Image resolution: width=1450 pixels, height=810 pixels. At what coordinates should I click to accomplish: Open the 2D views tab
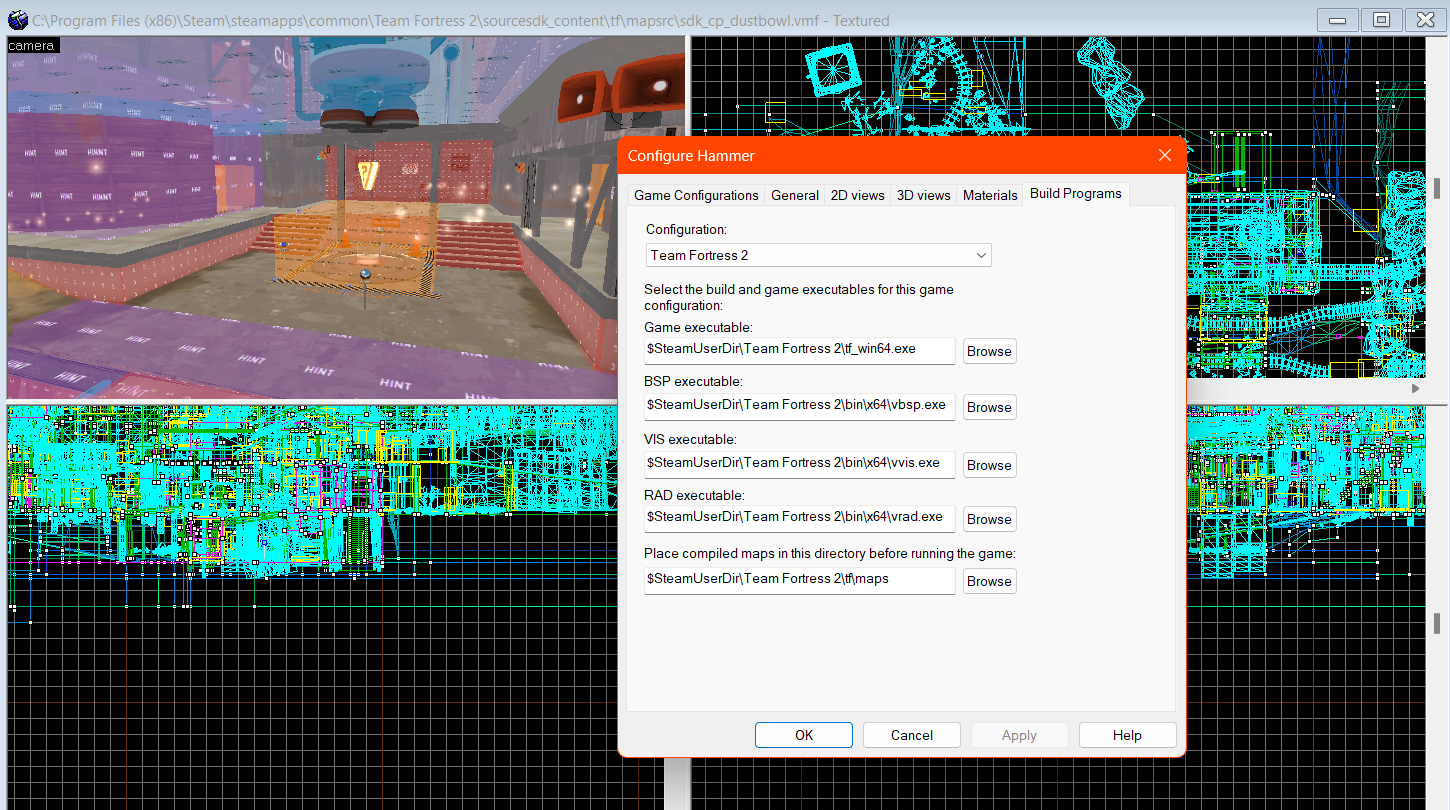tap(857, 195)
